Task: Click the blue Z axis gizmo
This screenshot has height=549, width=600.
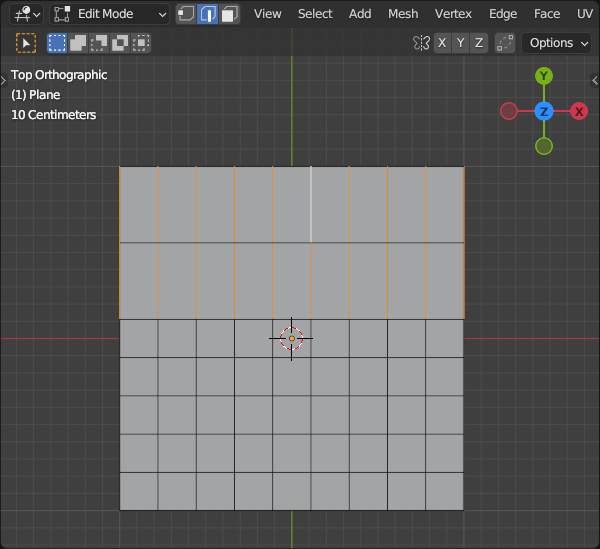Action: (544, 111)
